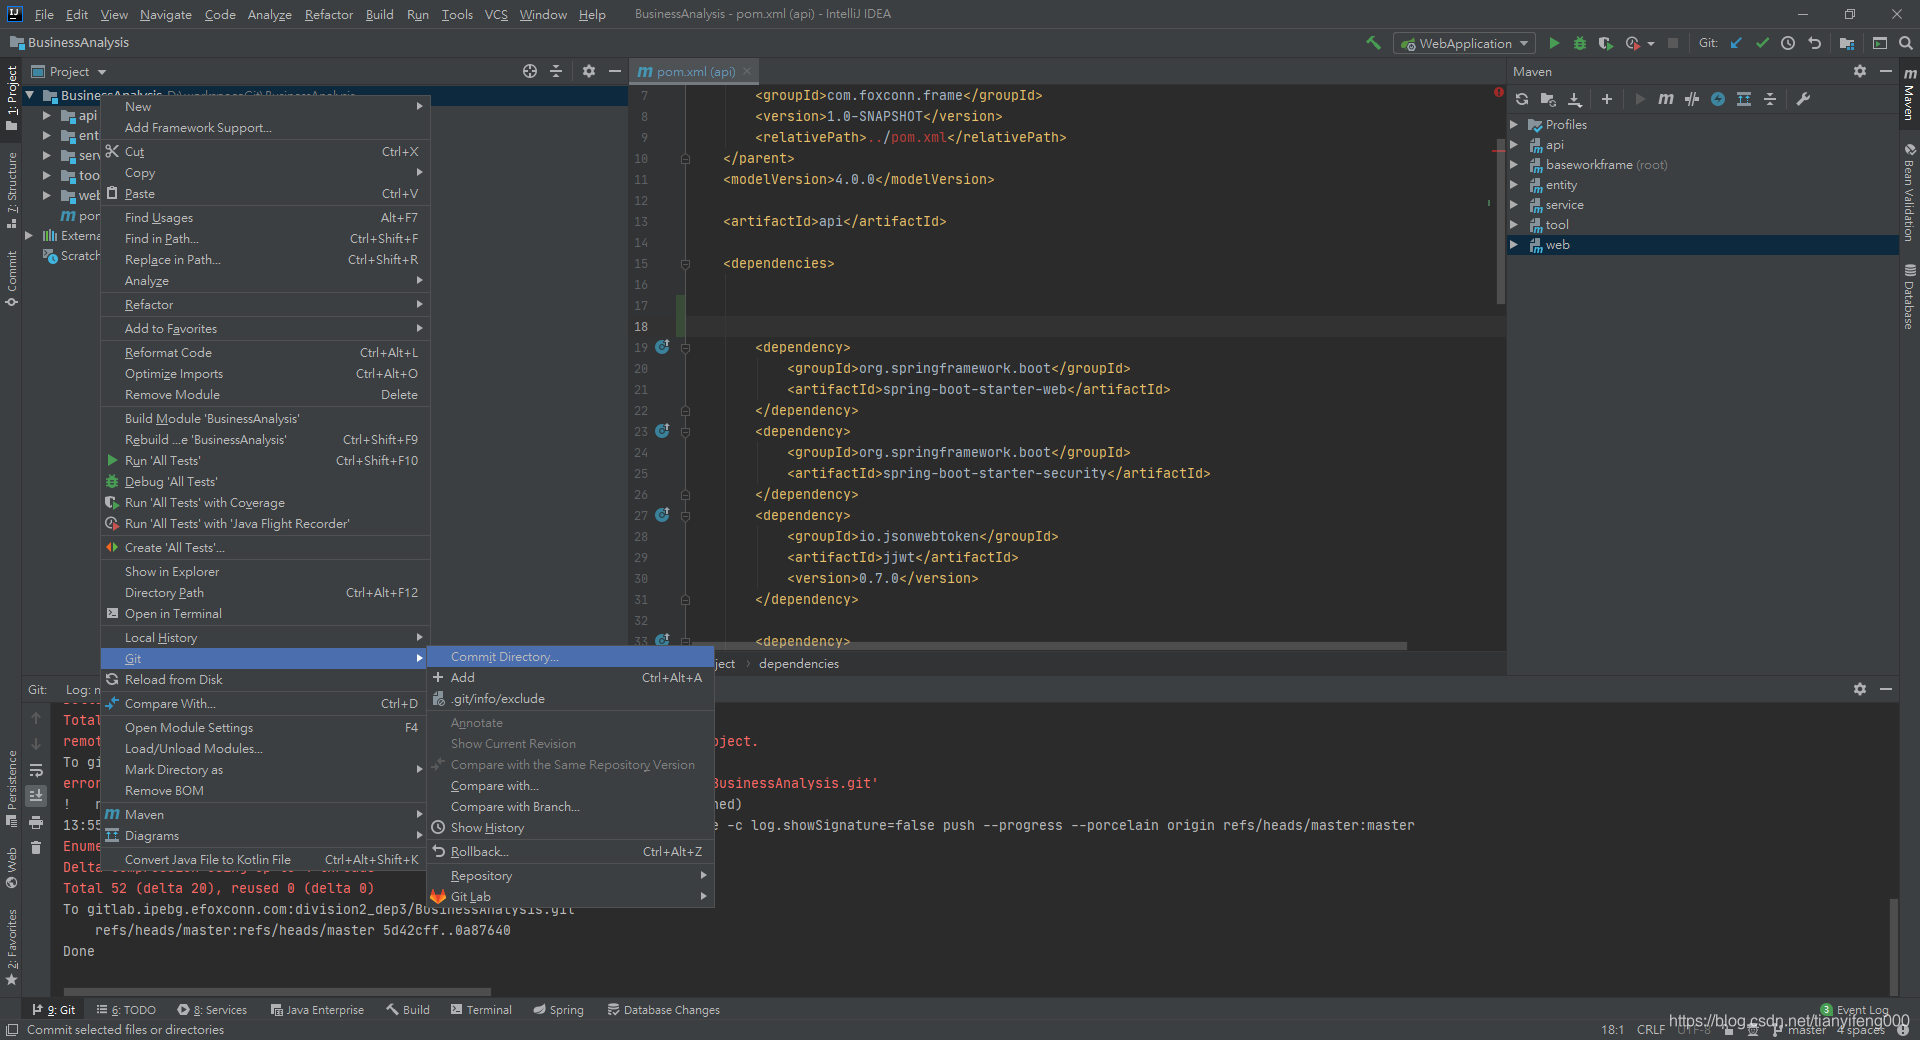Open the Database side panel tab

(1909, 297)
